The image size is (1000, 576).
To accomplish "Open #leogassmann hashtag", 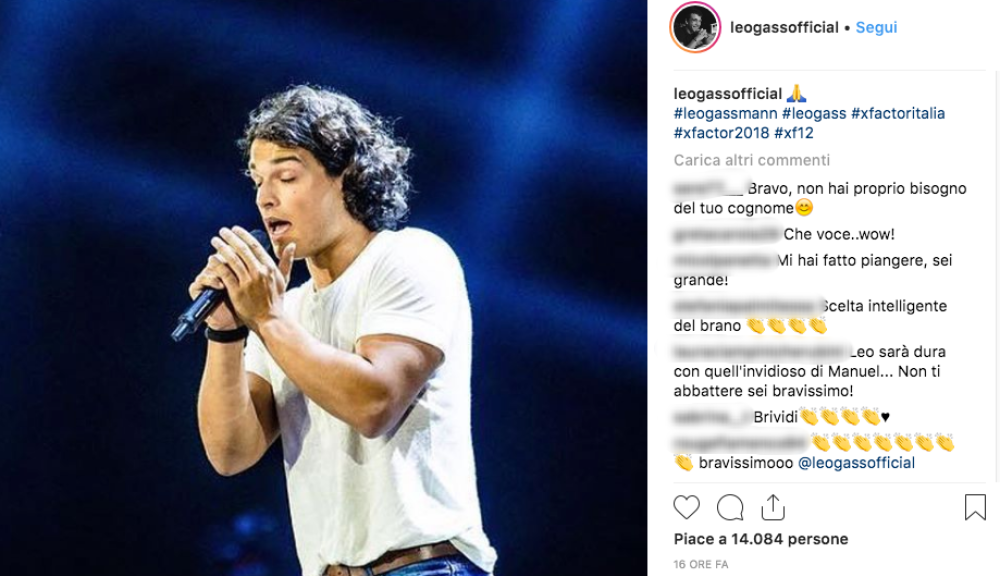I will pos(725,114).
